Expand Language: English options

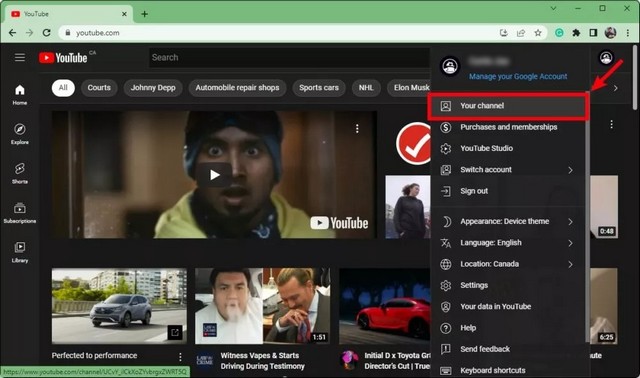[x=506, y=243]
